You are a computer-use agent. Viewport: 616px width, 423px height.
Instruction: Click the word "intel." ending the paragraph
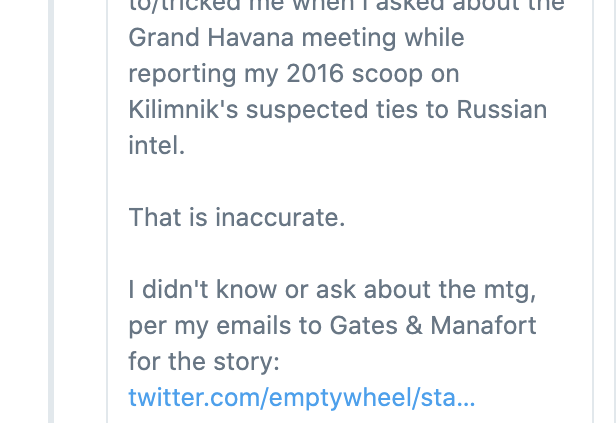(x=157, y=145)
